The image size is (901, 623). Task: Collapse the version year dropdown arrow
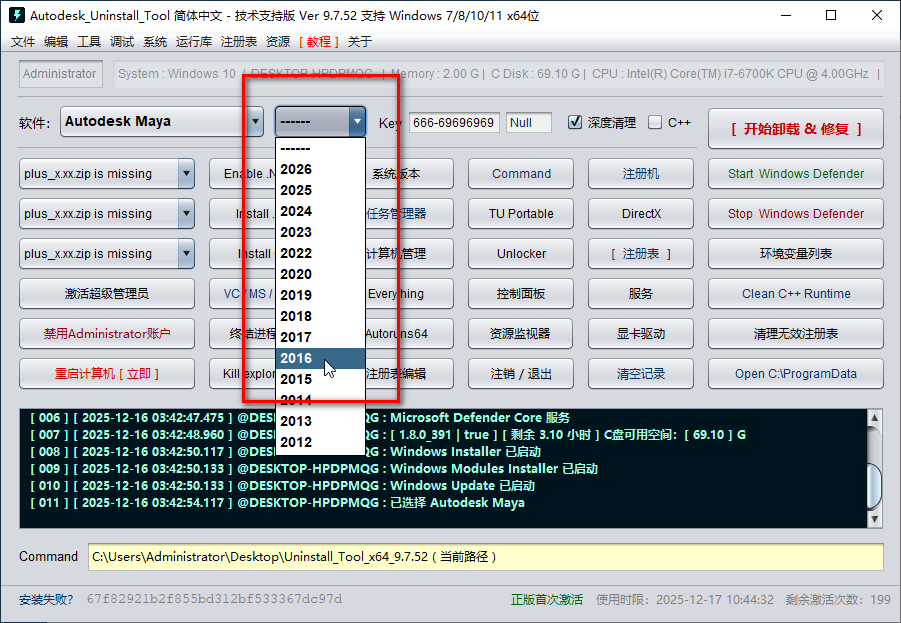[x=357, y=122]
